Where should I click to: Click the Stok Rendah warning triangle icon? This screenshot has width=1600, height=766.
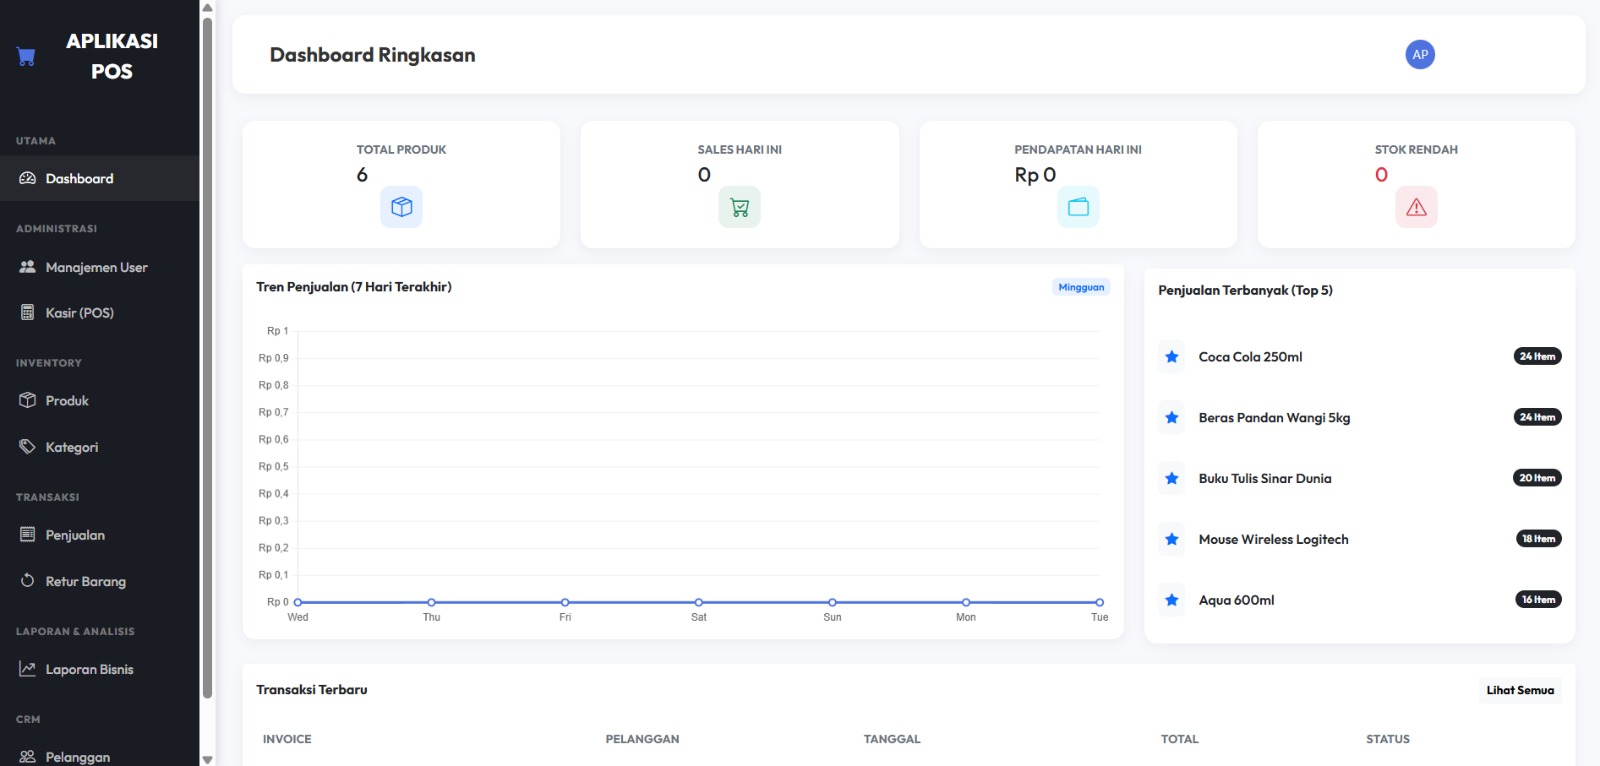click(1416, 207)
